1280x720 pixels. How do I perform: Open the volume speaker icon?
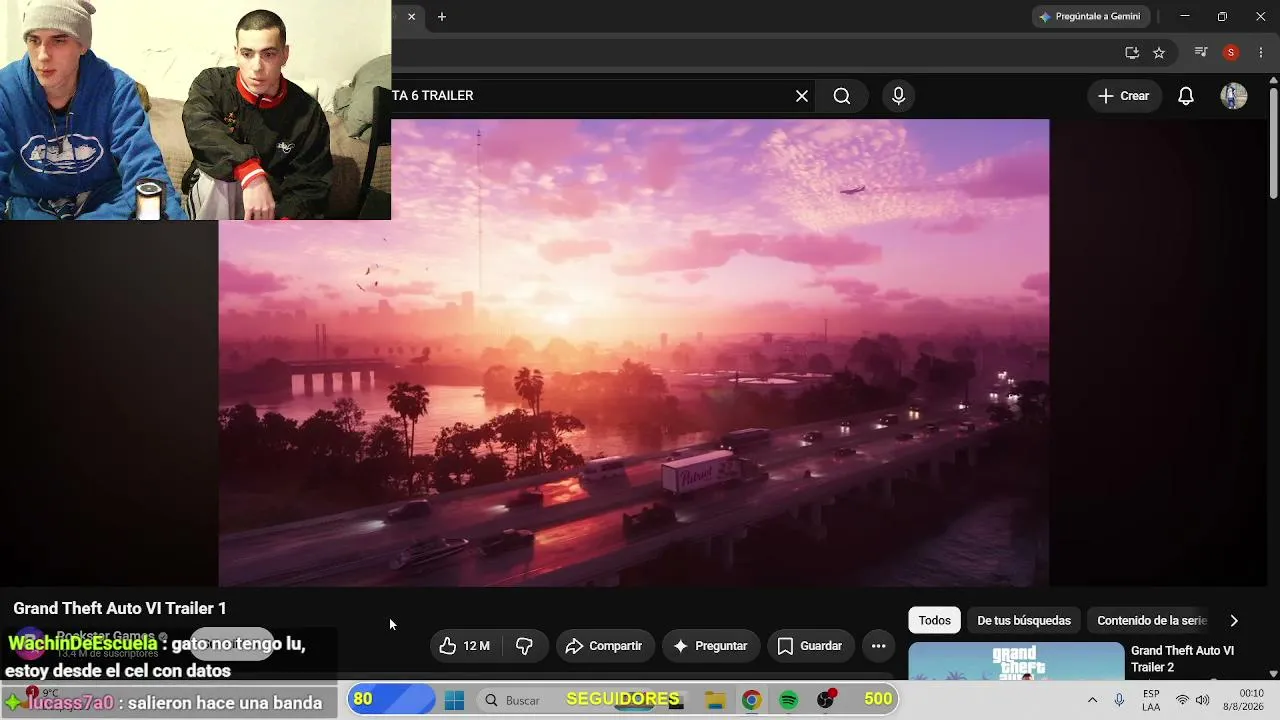[1202, 700]
